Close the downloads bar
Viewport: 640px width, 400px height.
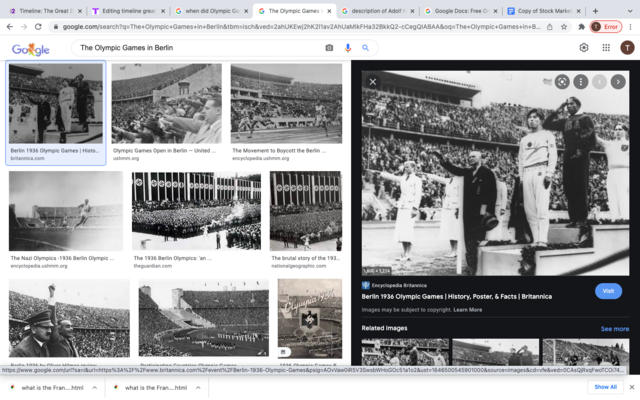coord(632,387)
